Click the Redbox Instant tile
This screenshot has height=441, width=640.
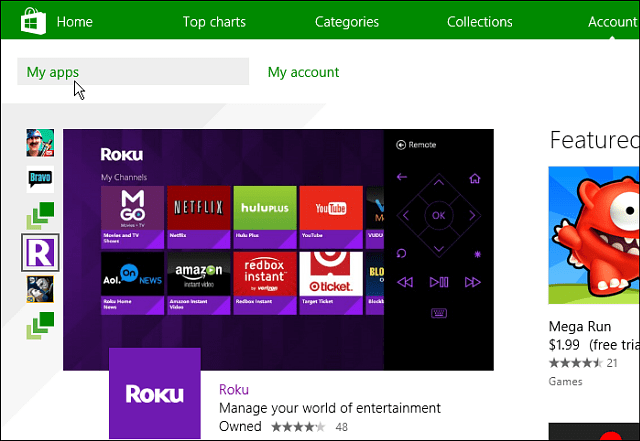265,283
